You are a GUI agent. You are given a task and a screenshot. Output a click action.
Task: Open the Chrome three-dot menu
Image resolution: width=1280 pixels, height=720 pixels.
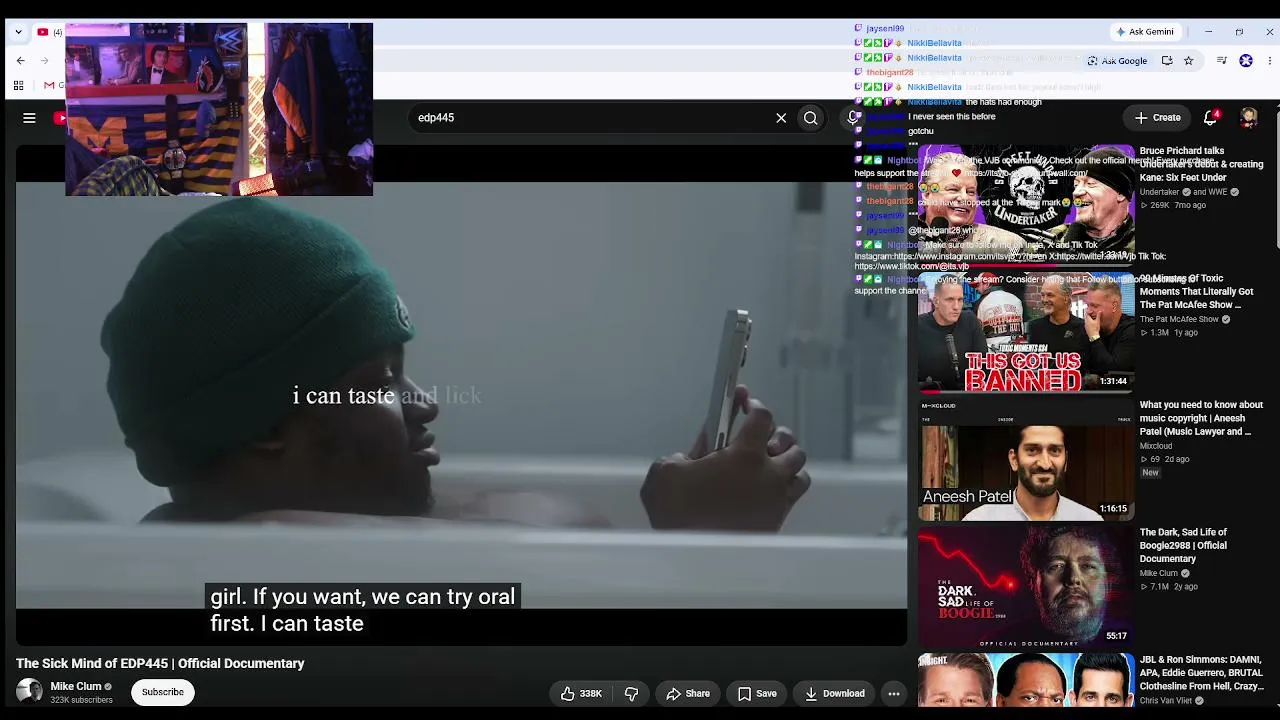pos(1270,61)
